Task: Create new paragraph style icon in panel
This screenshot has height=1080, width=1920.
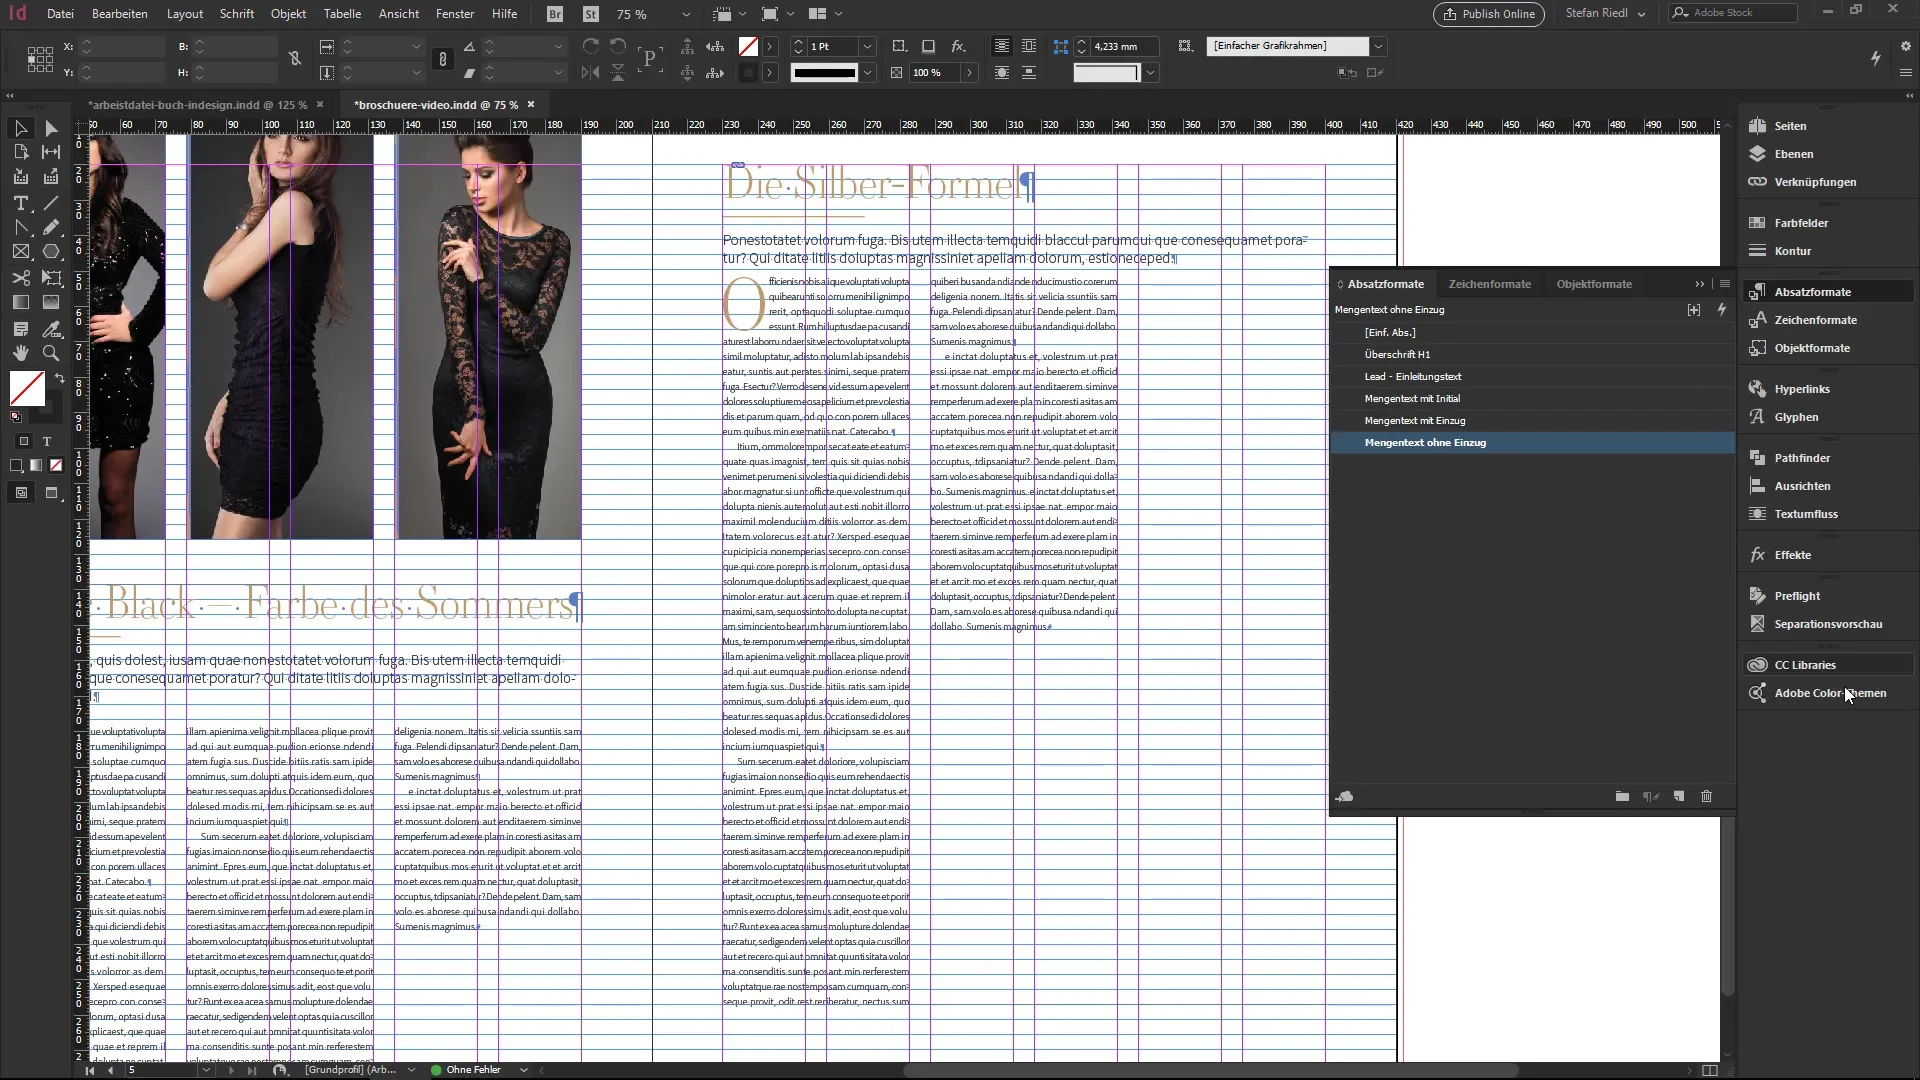Action: pyautogui.click(x=1679, y=797)
